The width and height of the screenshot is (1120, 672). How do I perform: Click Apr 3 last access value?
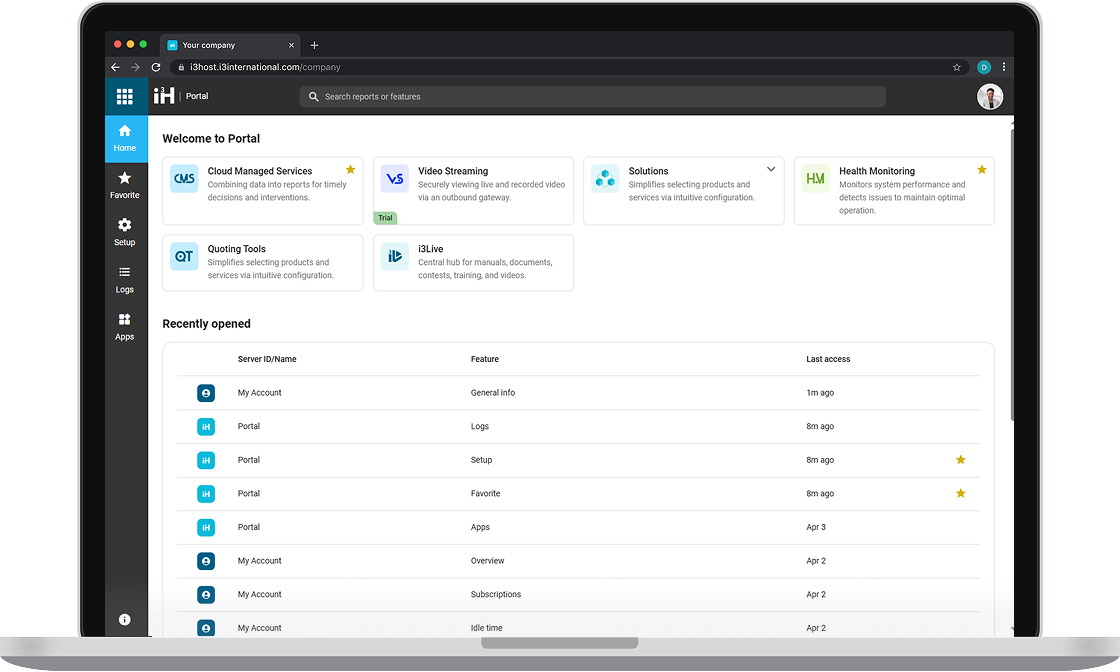pyautogui.click(x=816, y=527)
